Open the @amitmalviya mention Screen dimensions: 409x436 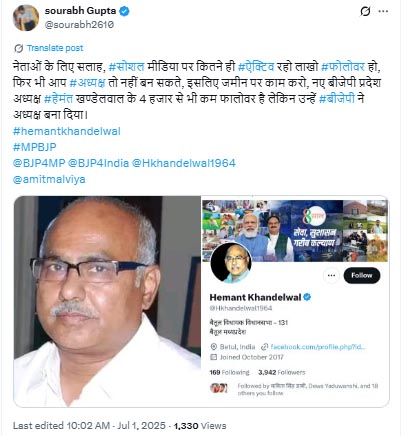(x=49, y=179)
